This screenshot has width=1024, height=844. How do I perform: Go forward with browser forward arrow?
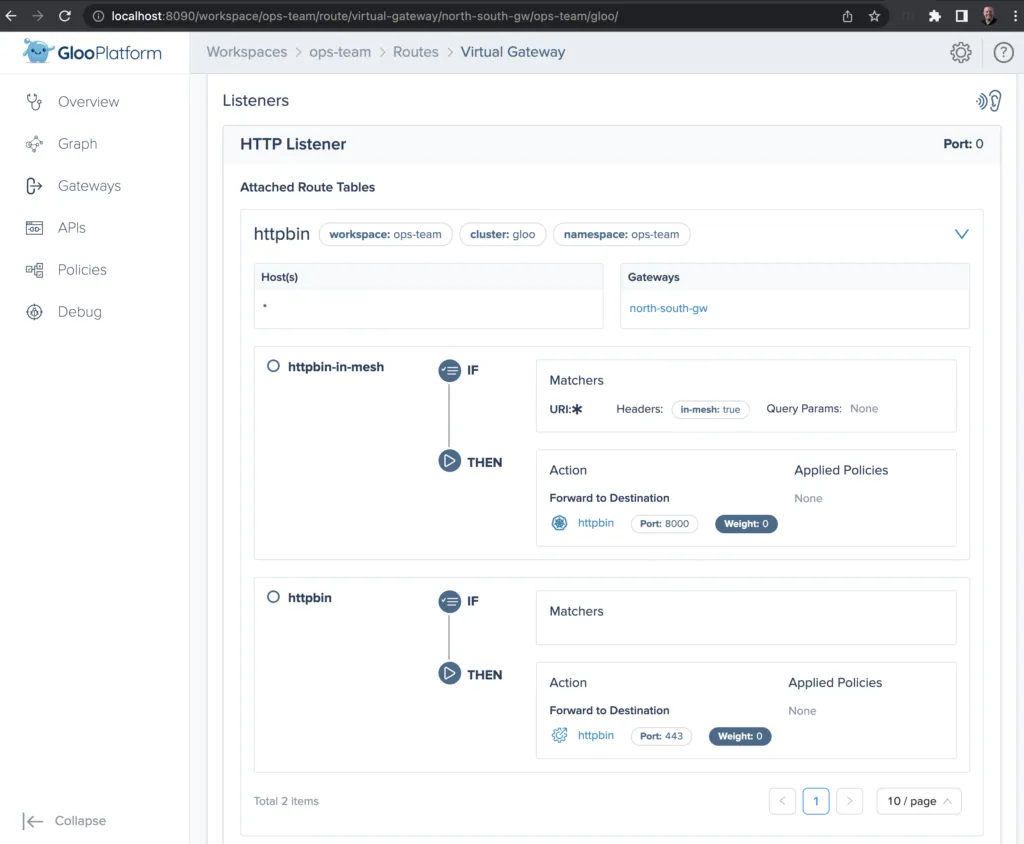[x=38, y=16]
